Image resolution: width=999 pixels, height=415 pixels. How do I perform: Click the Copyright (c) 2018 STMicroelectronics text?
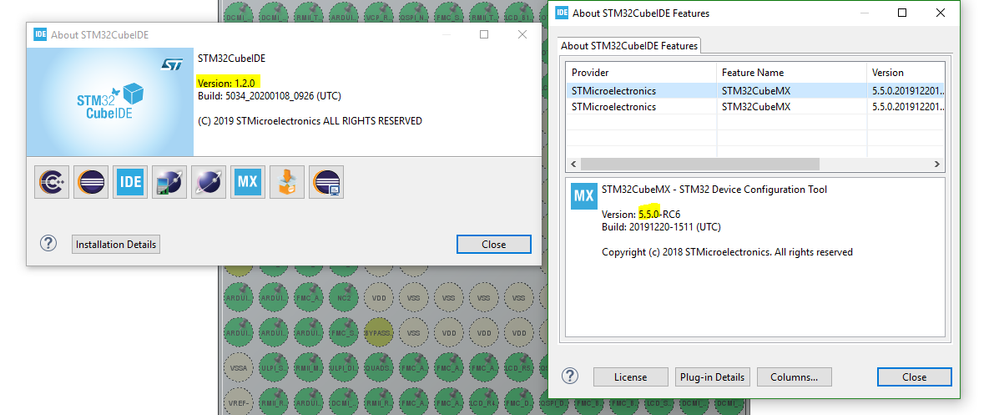727,252
